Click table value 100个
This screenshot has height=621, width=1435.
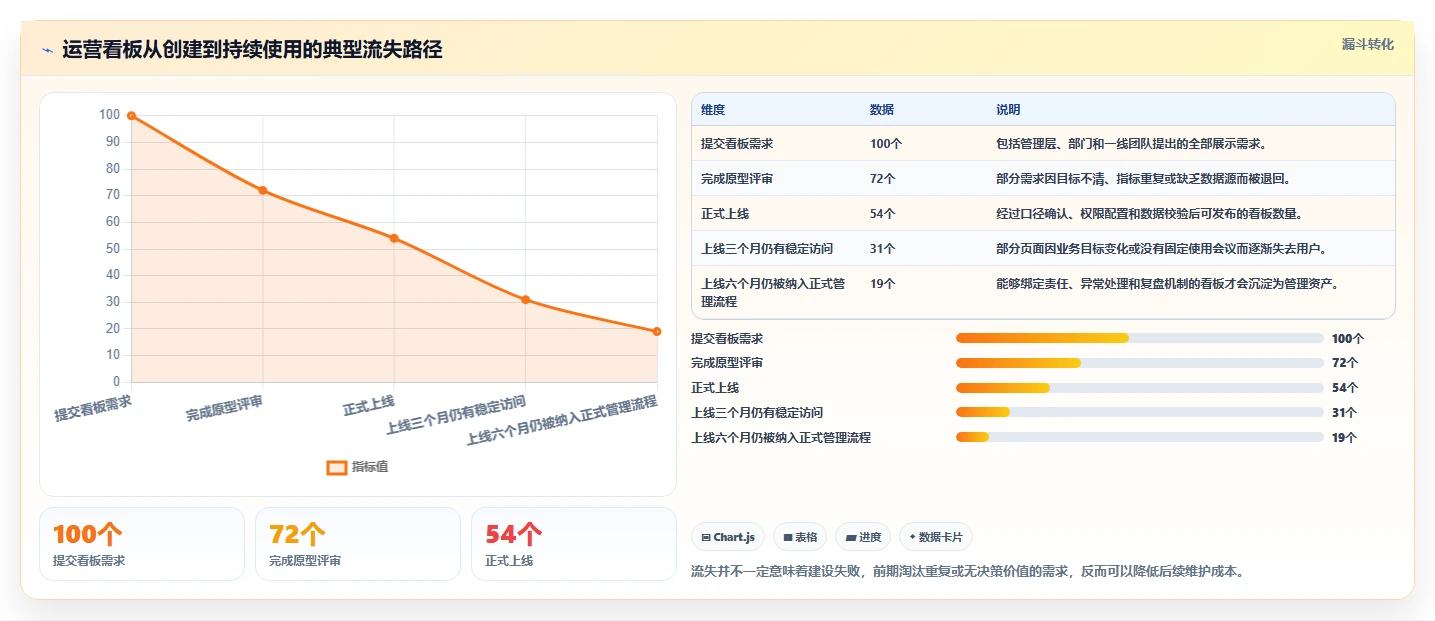[886, 144]
